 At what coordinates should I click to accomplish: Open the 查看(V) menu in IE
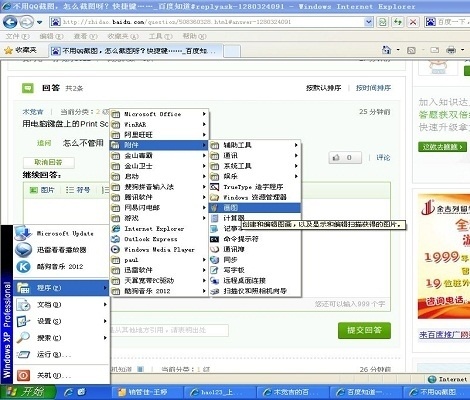tap(85, 36)
